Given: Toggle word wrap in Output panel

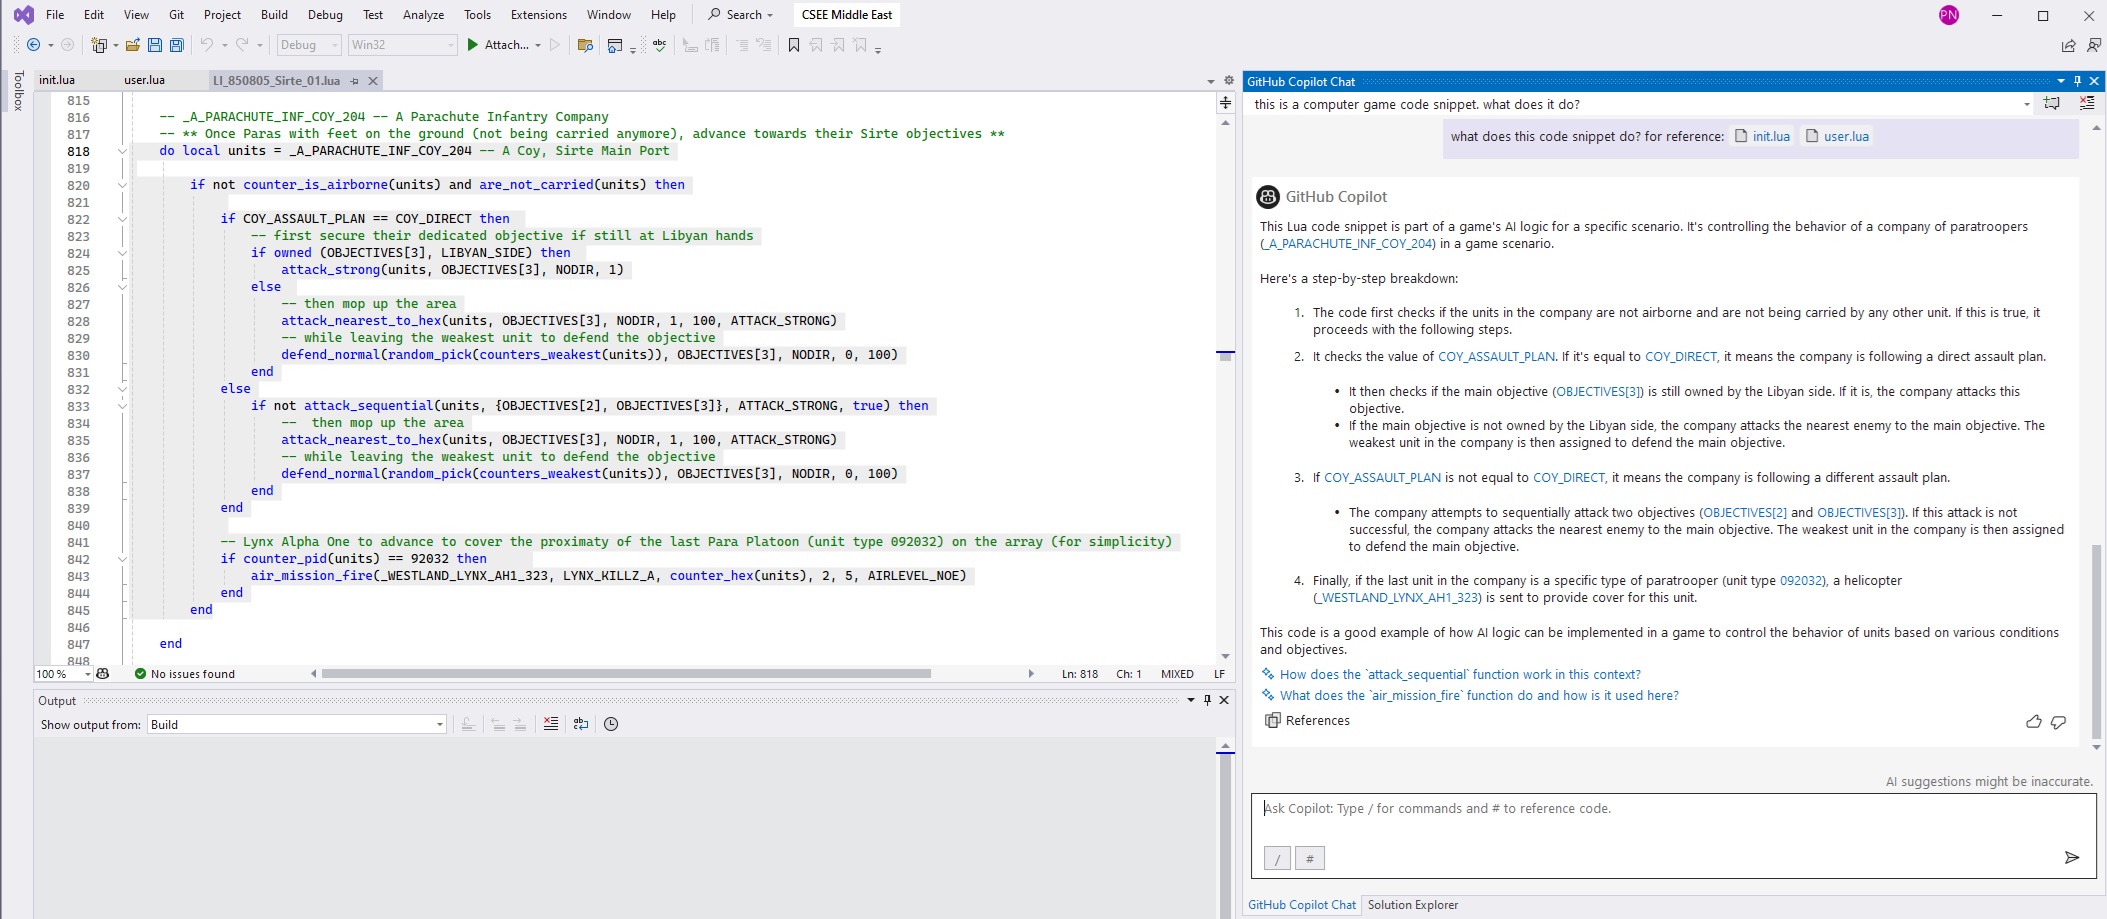Looking at the screenshot, I should tap(581, 724).
